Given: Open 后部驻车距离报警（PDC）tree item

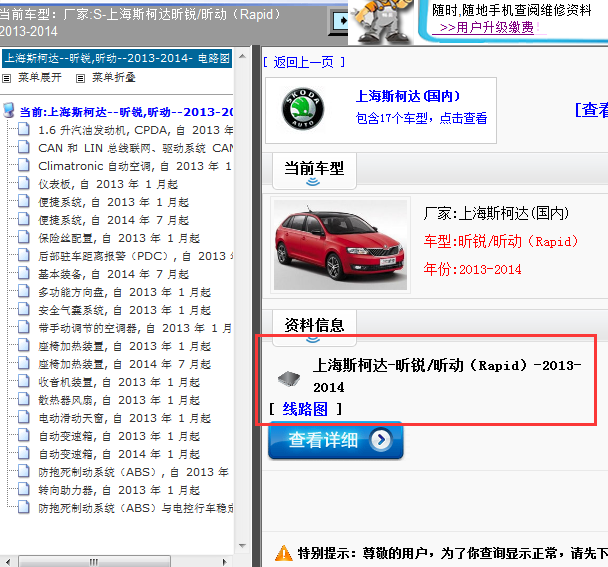Looking at the screenshot, I should point(135,256).
